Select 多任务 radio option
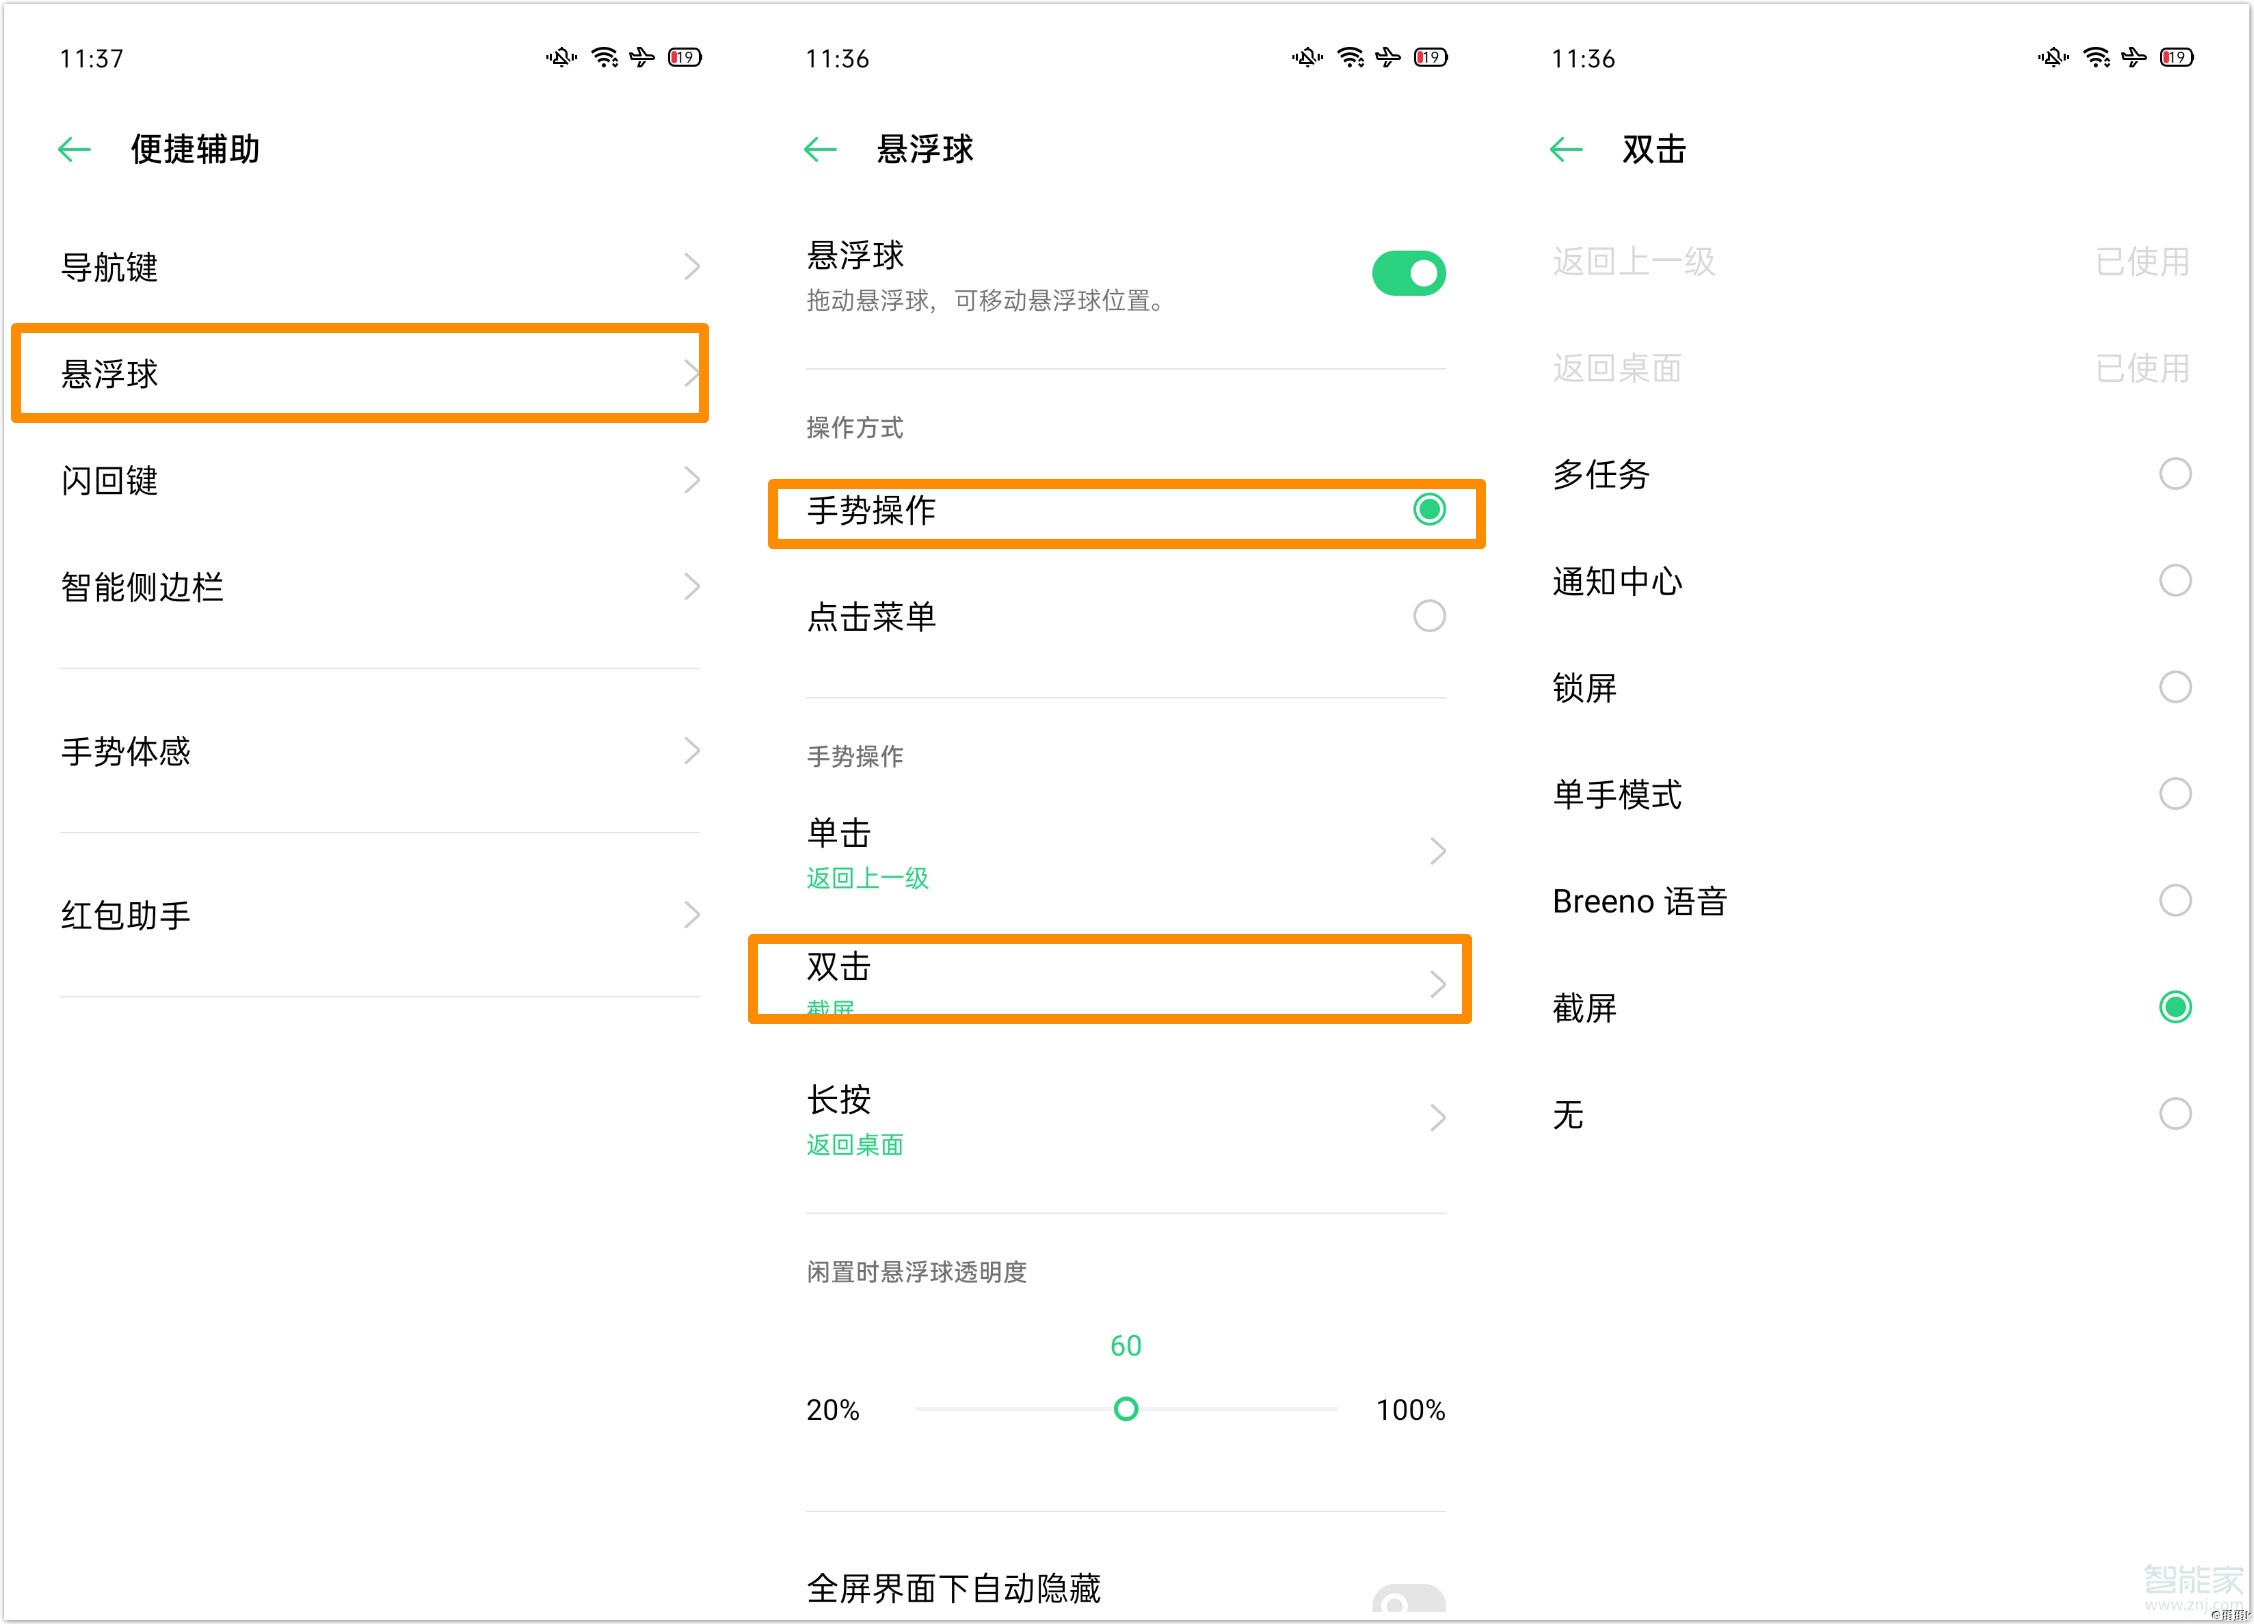 [x=2175, y=474]
